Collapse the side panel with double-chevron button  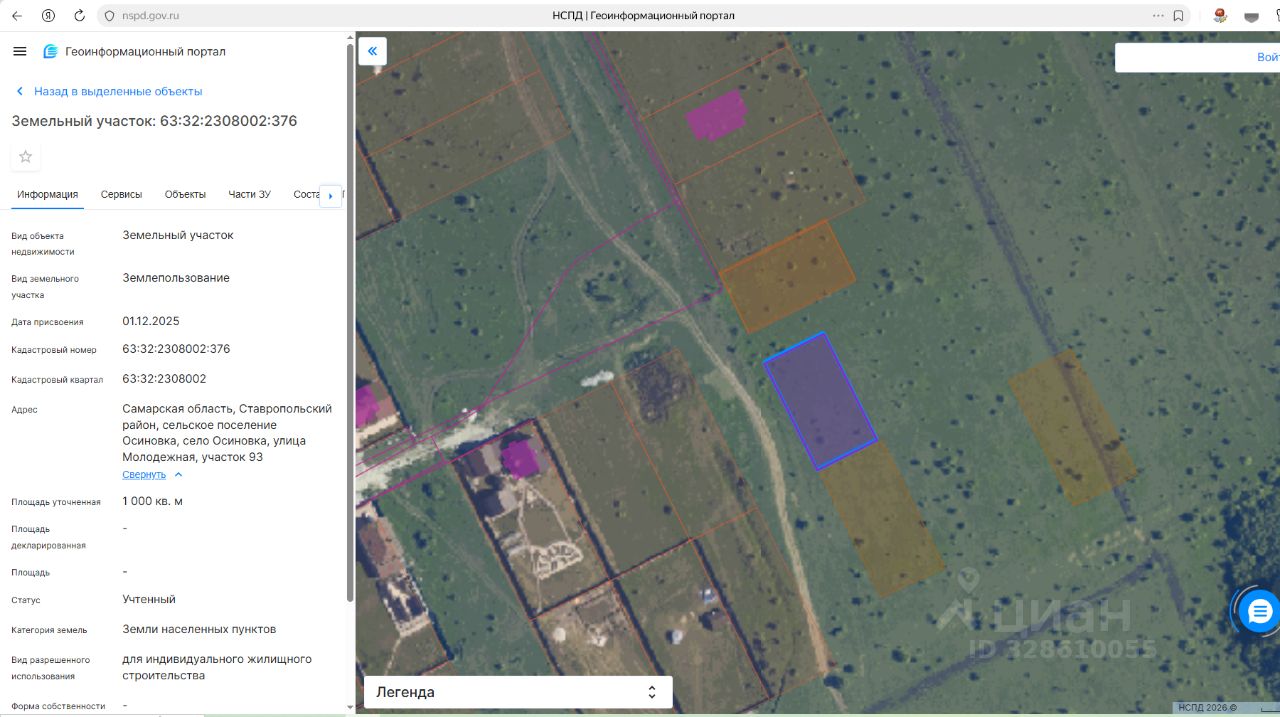[373, 51]
